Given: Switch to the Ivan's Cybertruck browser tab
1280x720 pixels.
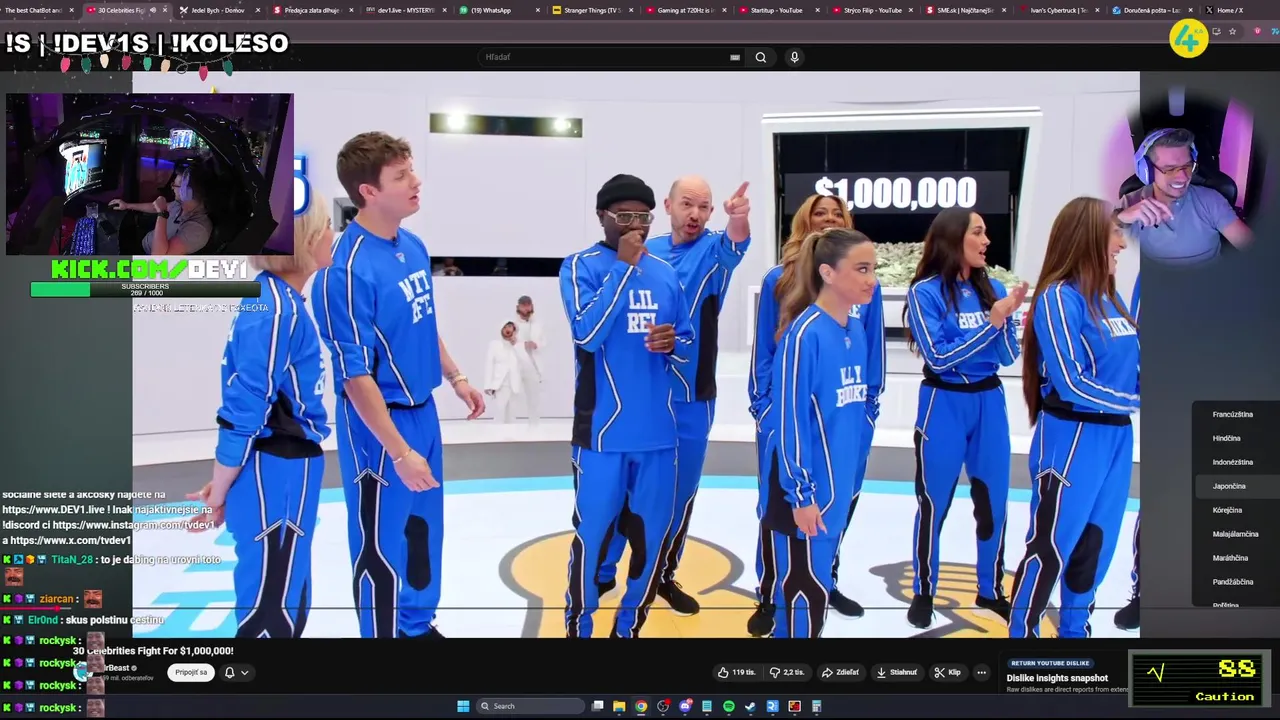Looking at the screenshot, I should tap(1058, 10).
